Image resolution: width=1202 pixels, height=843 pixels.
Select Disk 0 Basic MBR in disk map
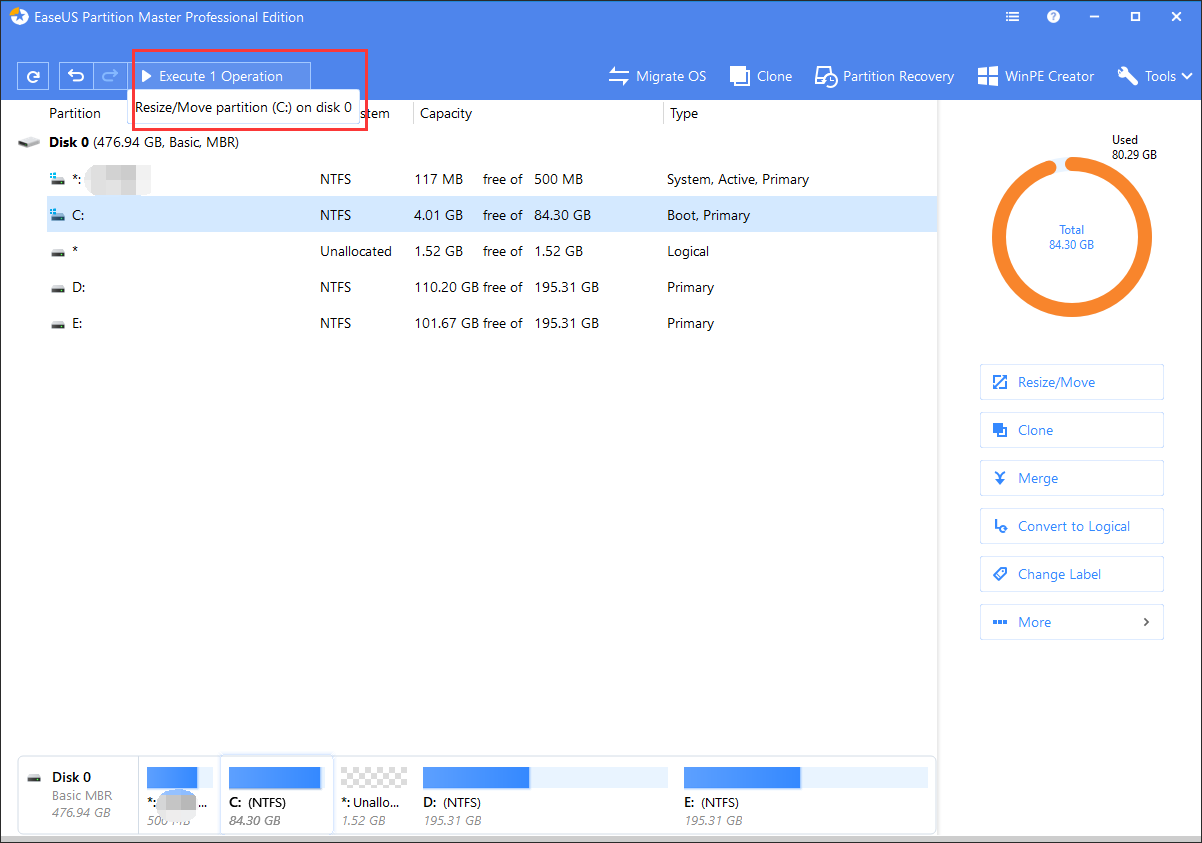79,794
